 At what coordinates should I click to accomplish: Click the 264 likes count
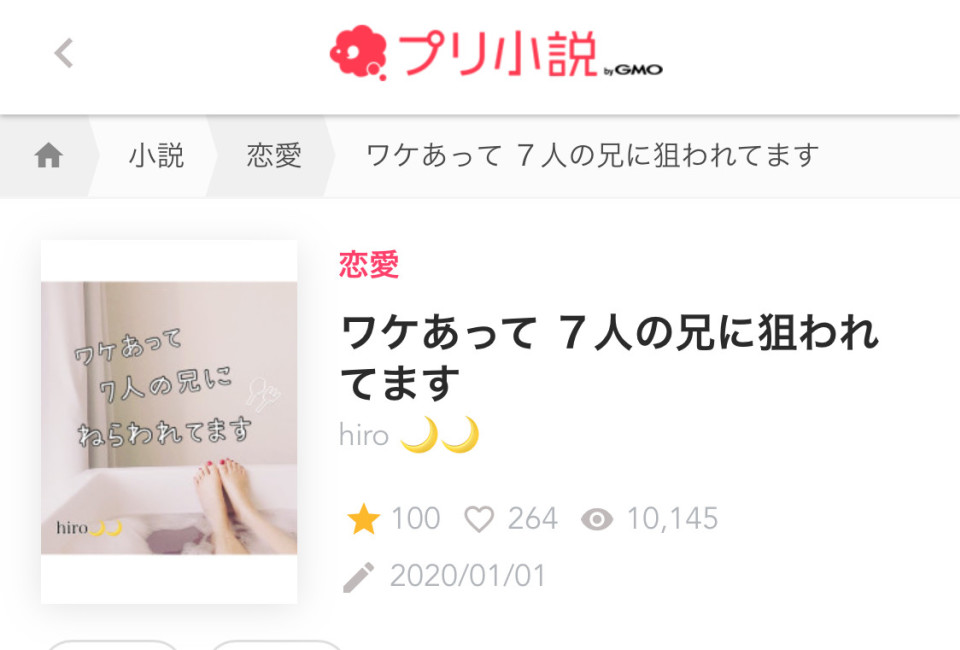532,518
